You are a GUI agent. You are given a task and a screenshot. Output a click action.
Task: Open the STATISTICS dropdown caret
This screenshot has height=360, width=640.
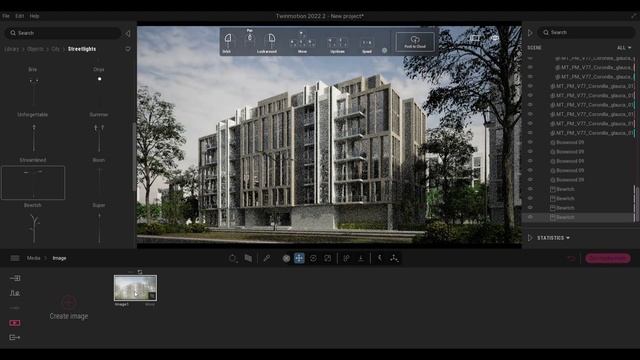click(x=568, y=238)
